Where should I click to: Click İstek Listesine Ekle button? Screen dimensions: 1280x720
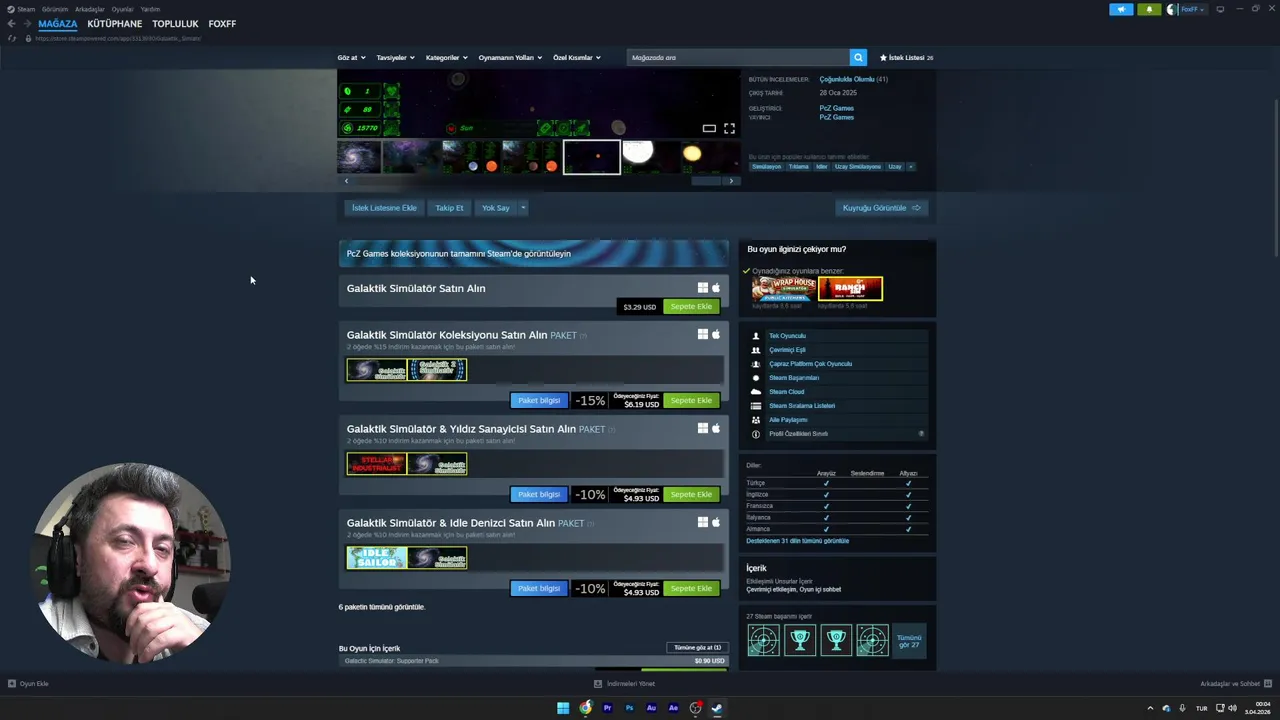click(384, 208)
